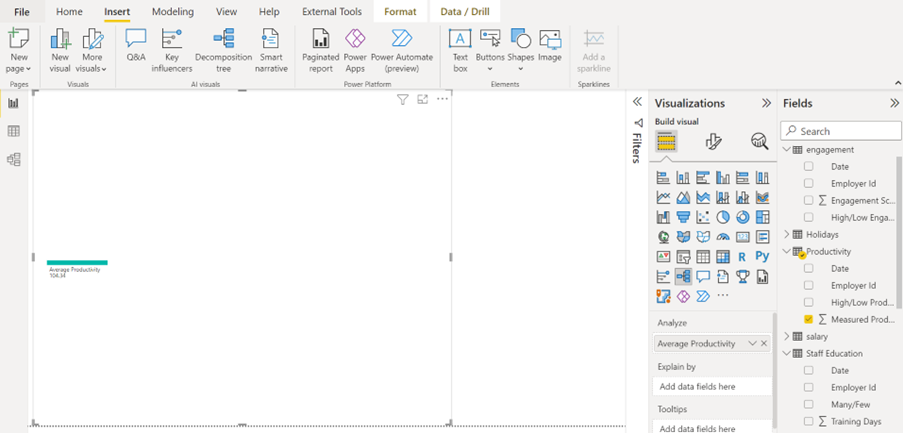Viewport: 903px width, 433px height.
Task: Collapse the Productivity table
Action: (x=787, y=252)
